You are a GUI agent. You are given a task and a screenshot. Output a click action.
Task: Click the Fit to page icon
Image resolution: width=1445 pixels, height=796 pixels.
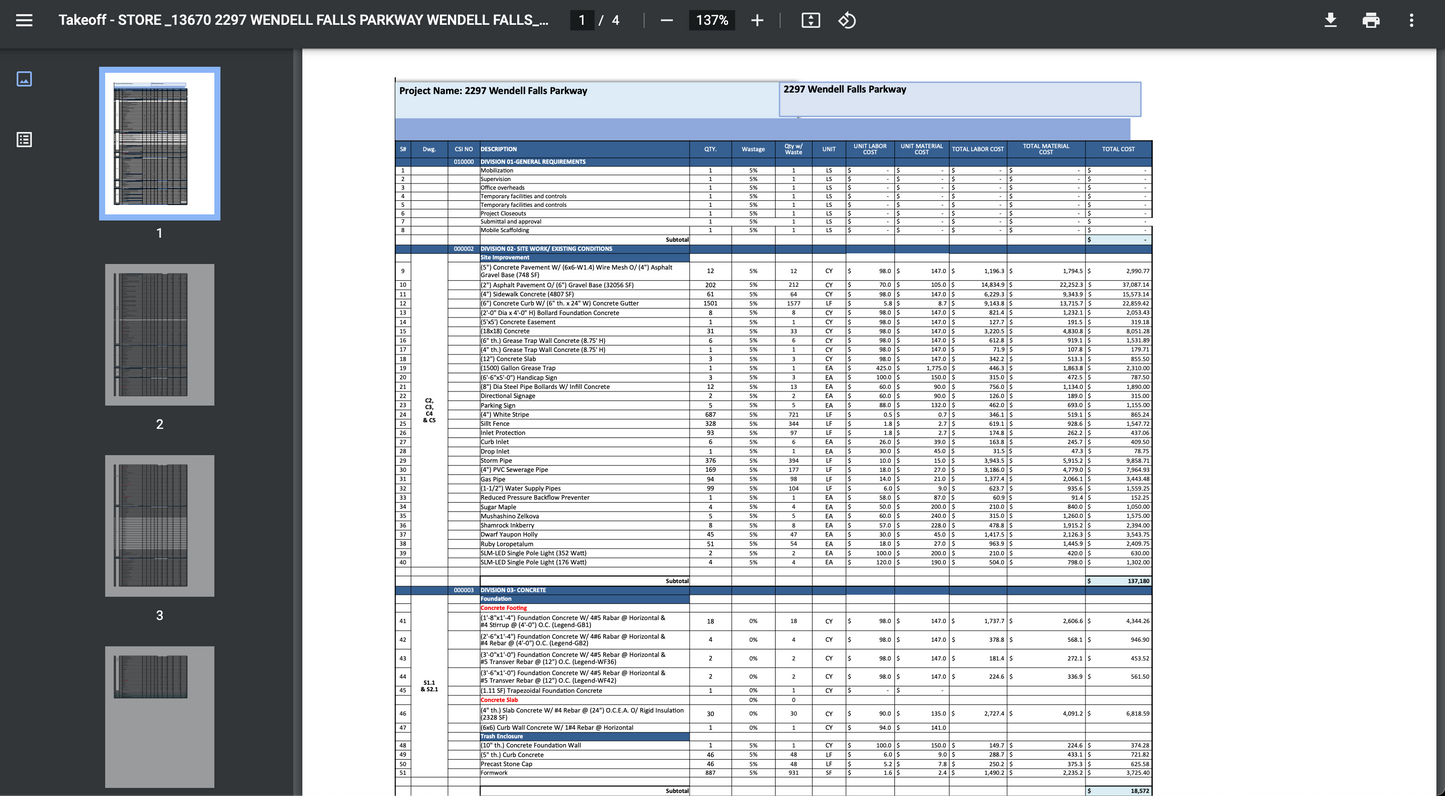tap(811, 20)
